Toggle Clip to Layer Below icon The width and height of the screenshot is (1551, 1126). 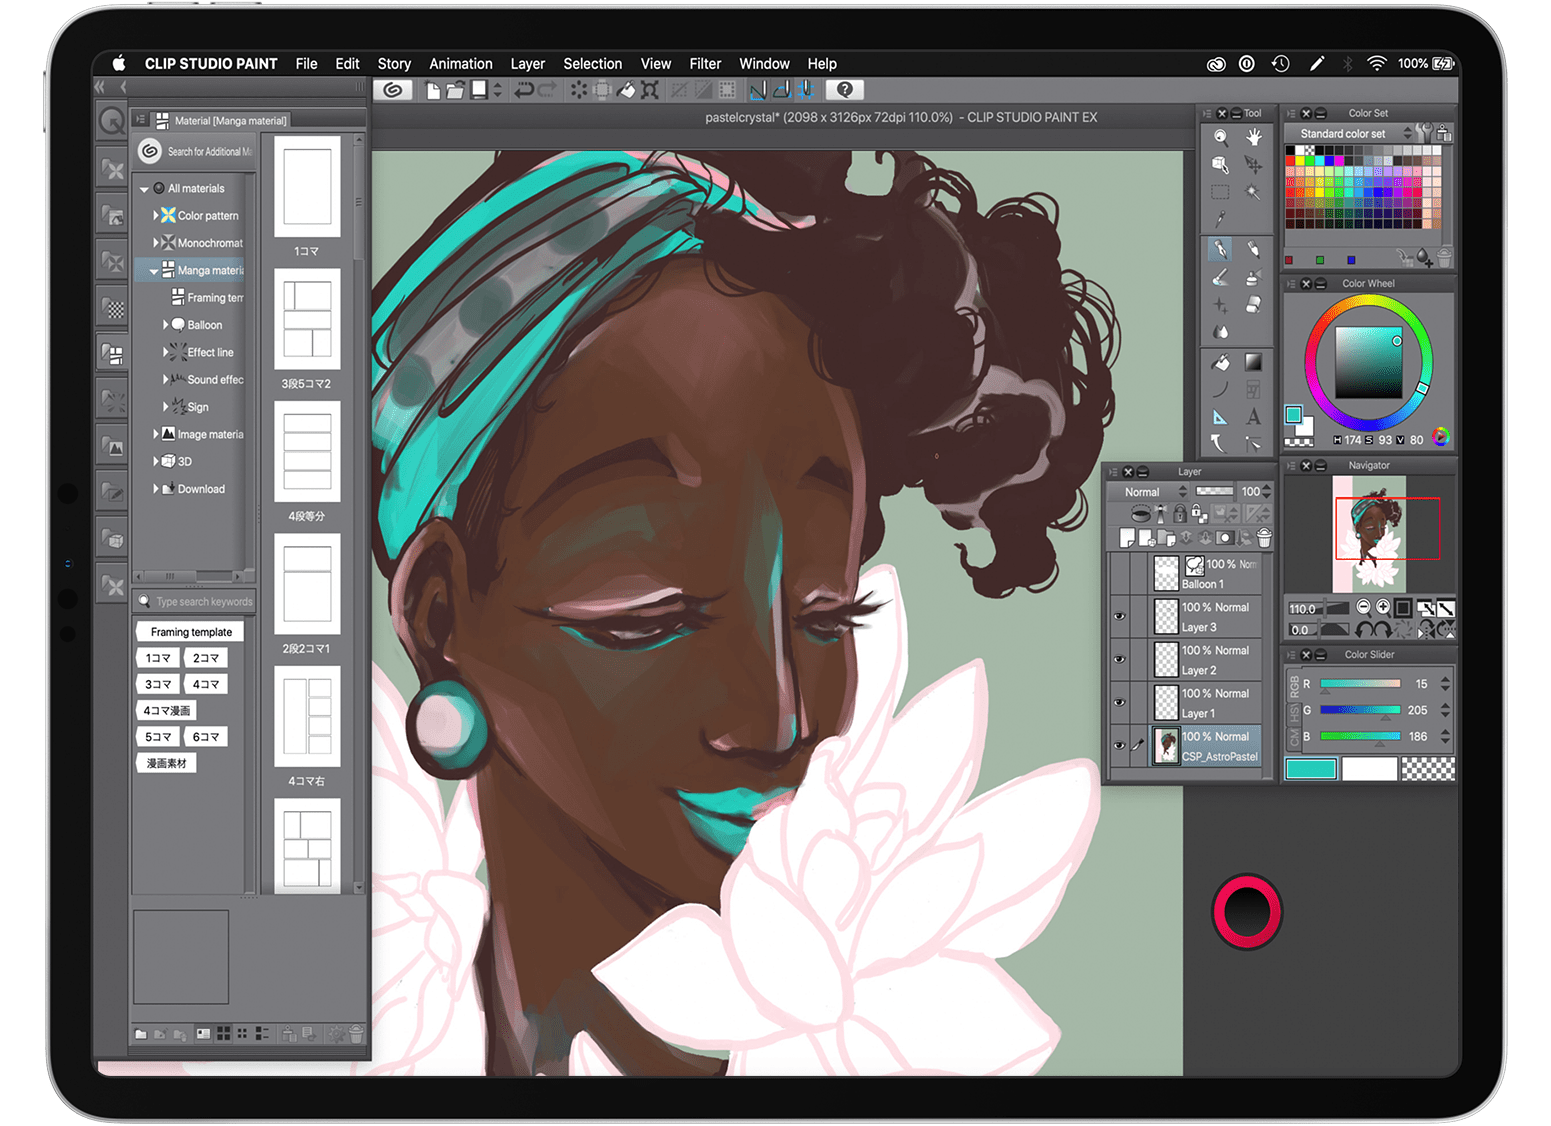pyautogui.click(x=1140, y=514)
